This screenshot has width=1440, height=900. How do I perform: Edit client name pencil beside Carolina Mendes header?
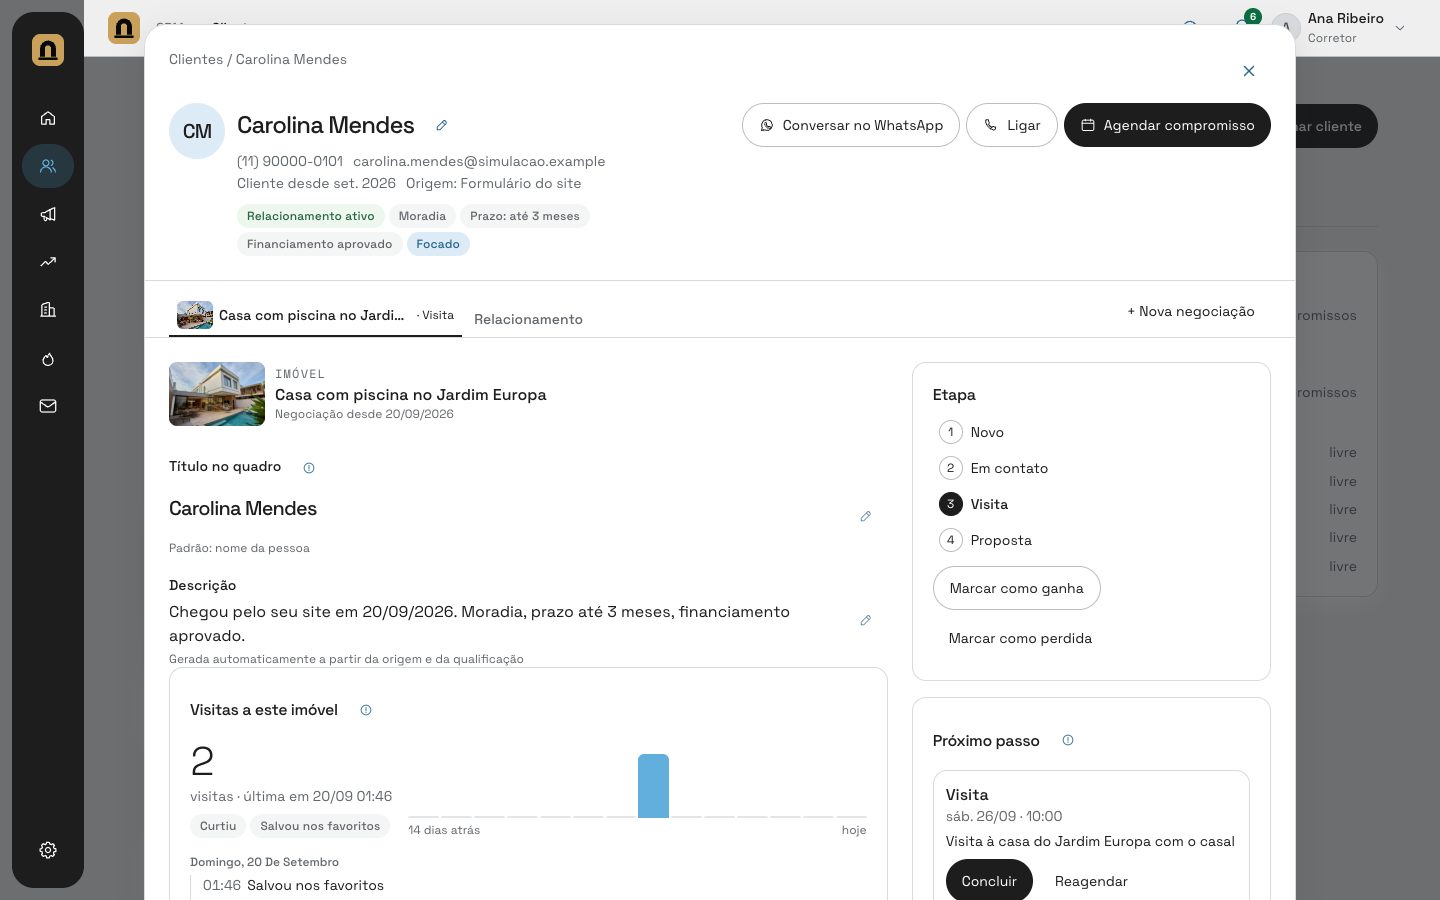pyautogui.click(x=441, y=125)
